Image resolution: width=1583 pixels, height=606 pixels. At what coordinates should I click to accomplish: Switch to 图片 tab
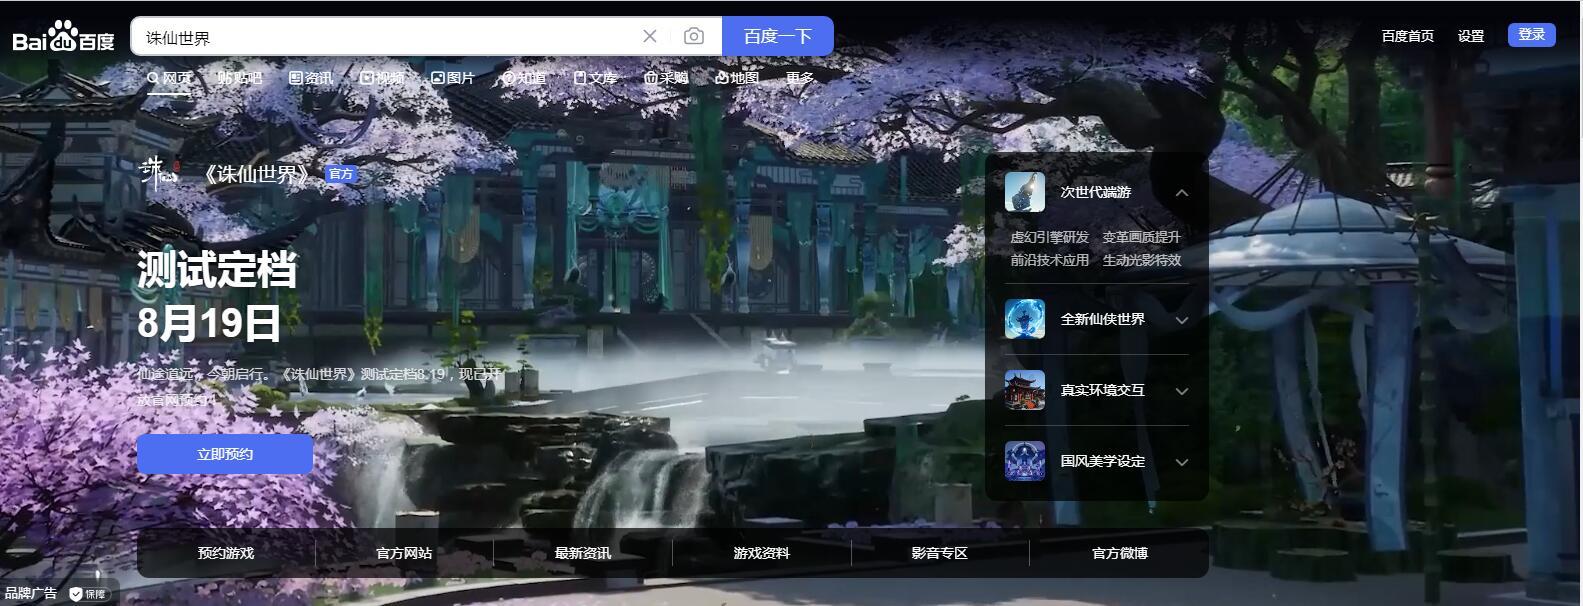pos(453,78)
